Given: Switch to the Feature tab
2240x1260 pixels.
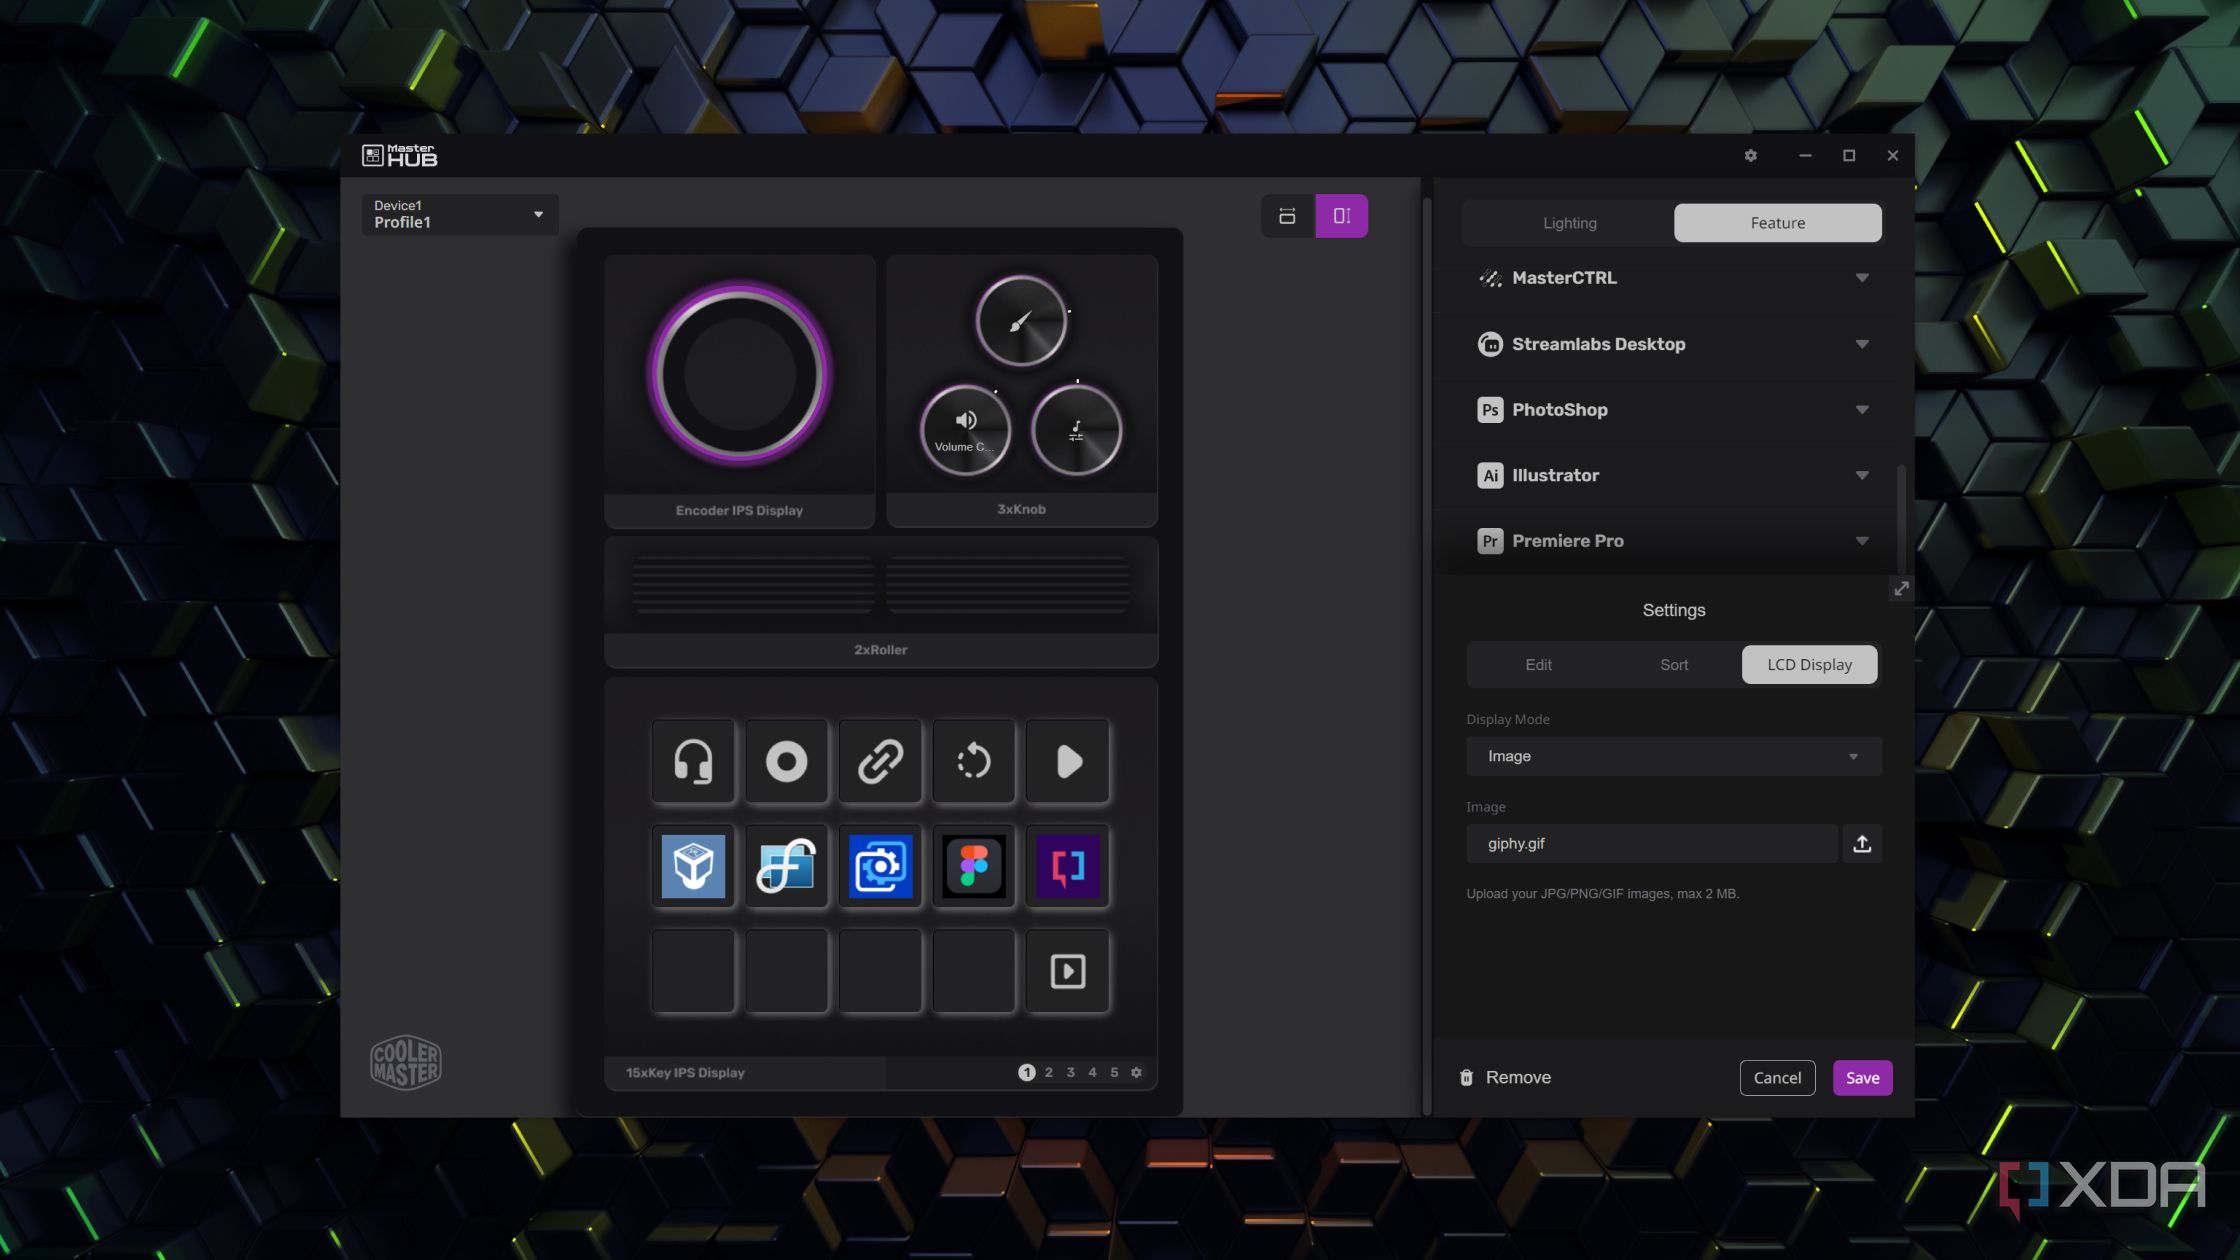Looking at the screenshot, I should coord(1777,223).
